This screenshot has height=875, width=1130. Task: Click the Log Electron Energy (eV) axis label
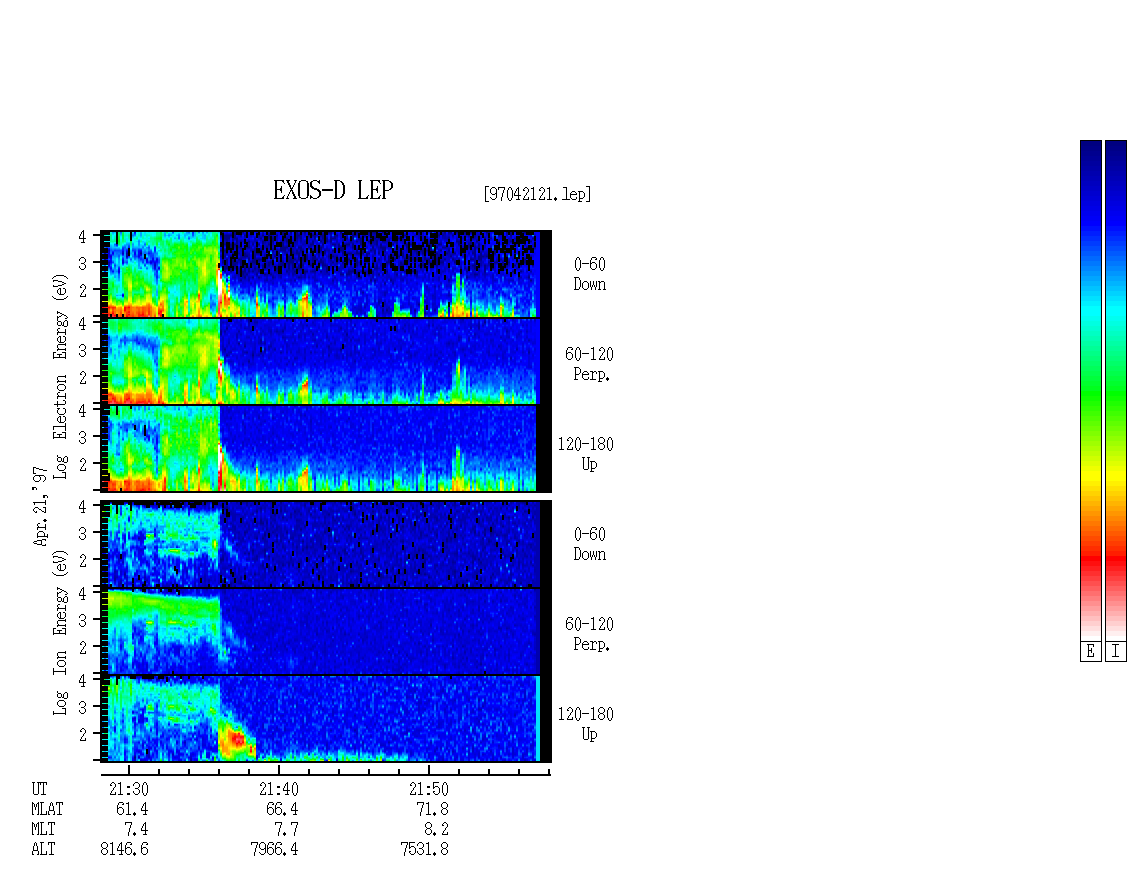point(61,376)
